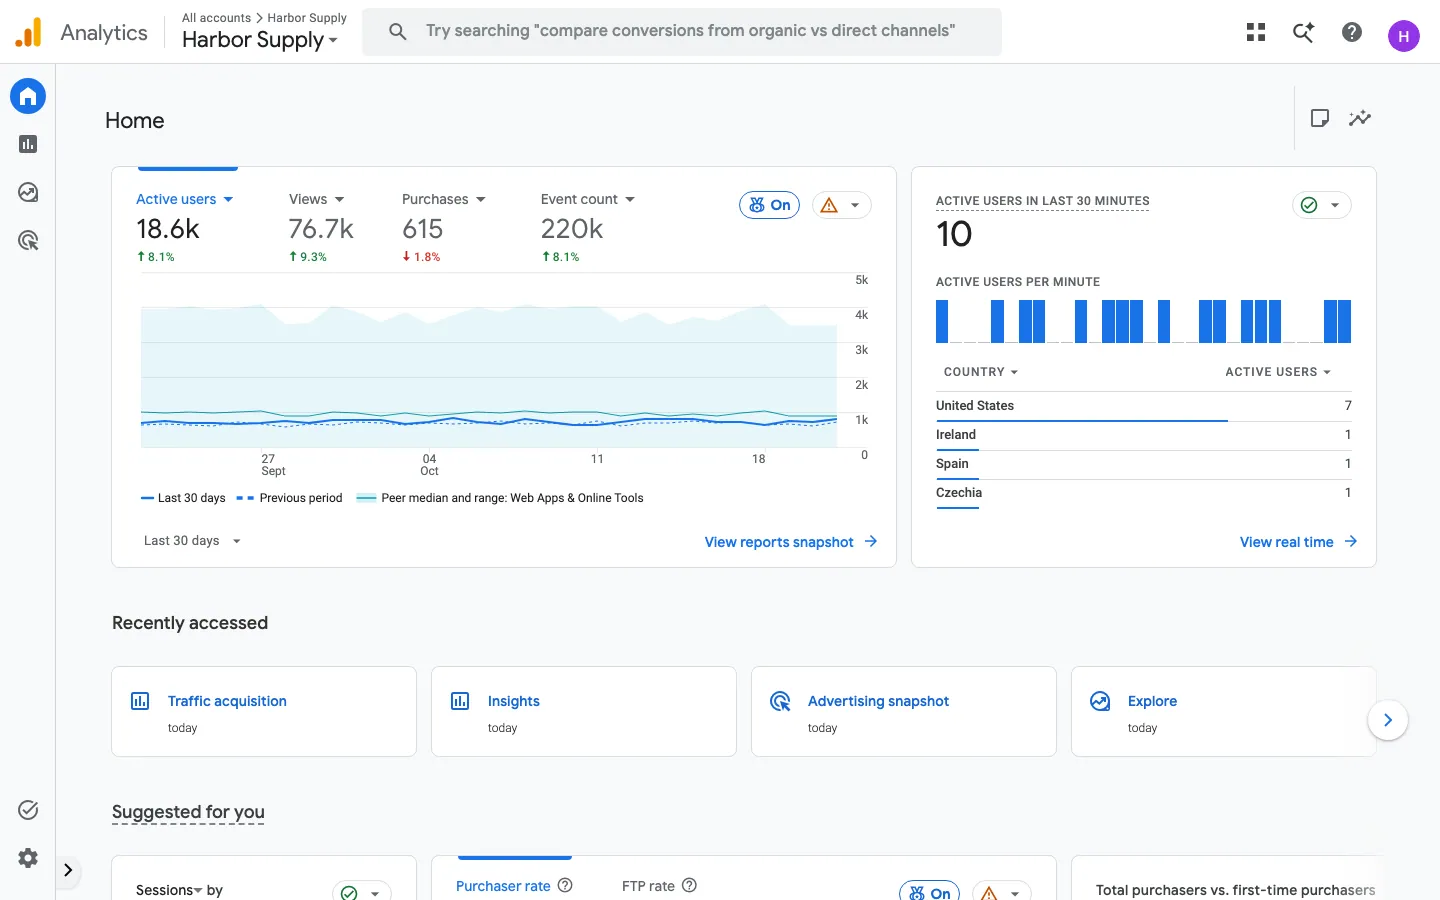Viewport: 1440px width, 900px height.
Task: Click the Spain row
Action: tap(1144, 464)
